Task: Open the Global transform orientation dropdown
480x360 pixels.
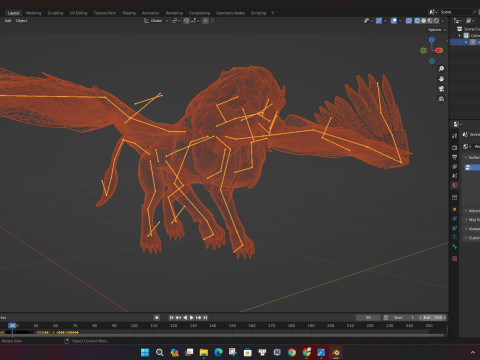Action: coord(156,21)
